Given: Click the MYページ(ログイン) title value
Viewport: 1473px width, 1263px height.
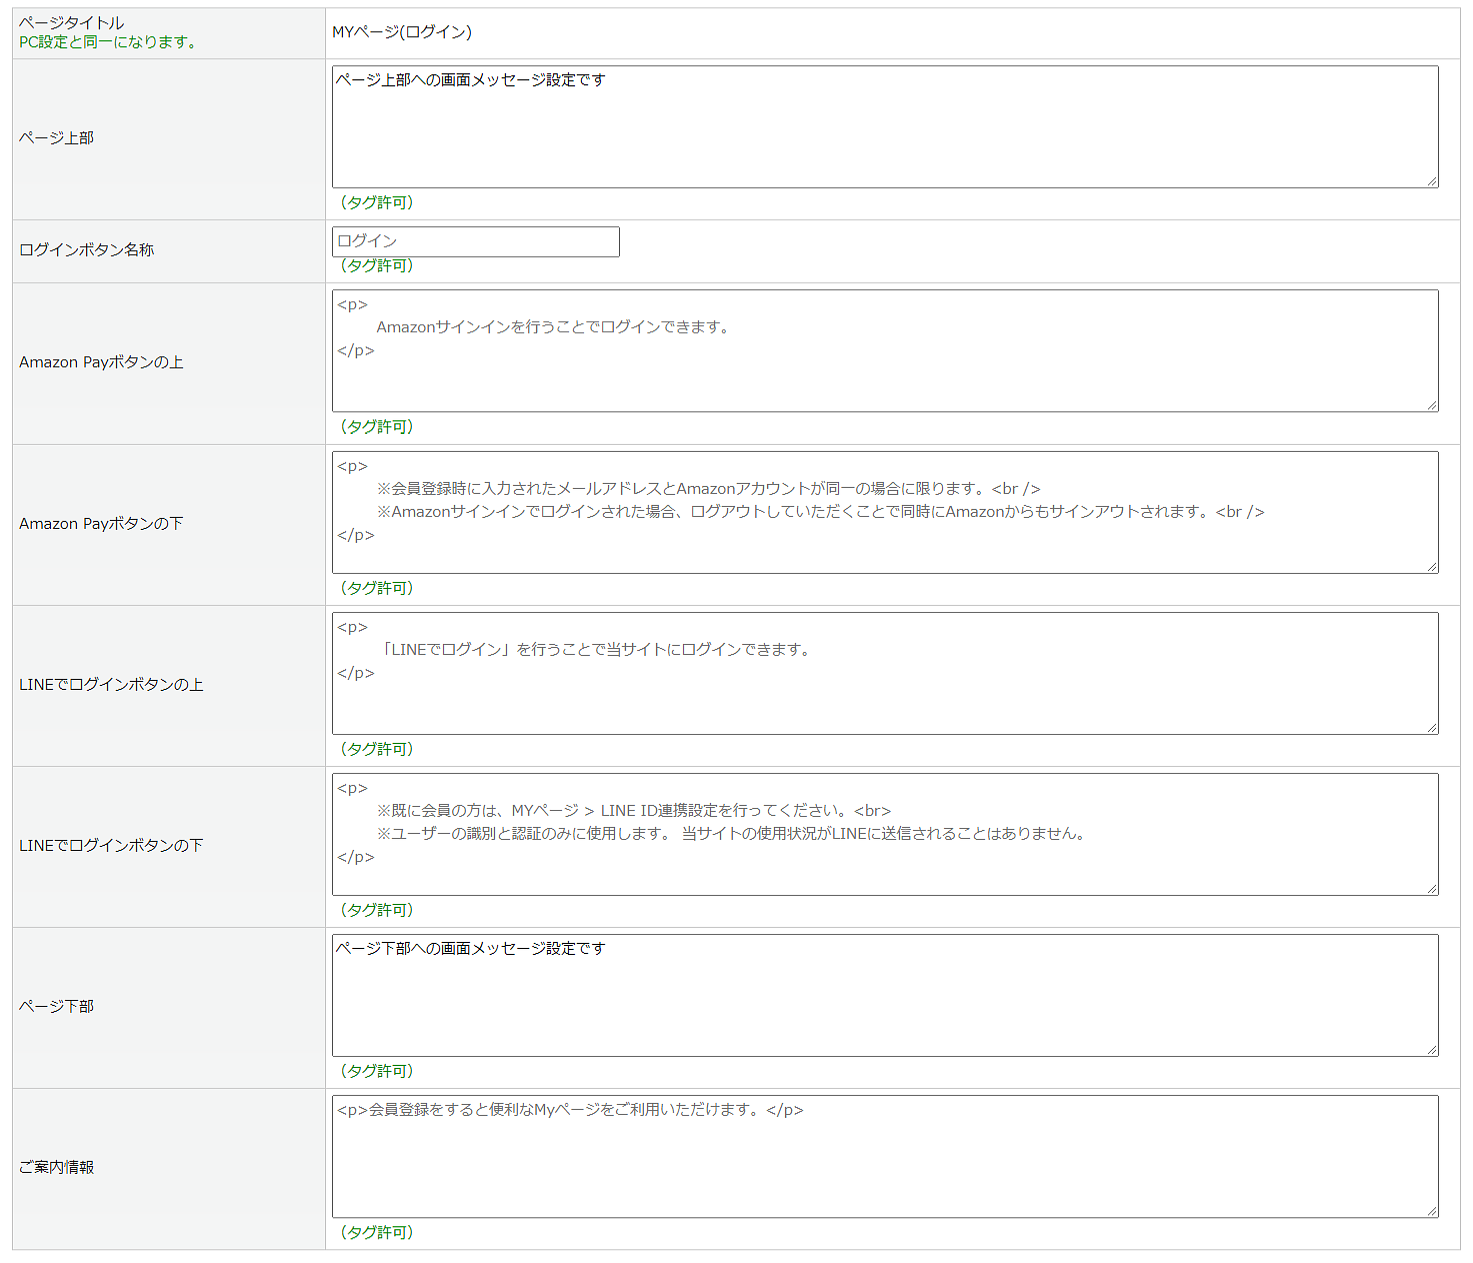Looking at the screenshot, I should 402,32.
